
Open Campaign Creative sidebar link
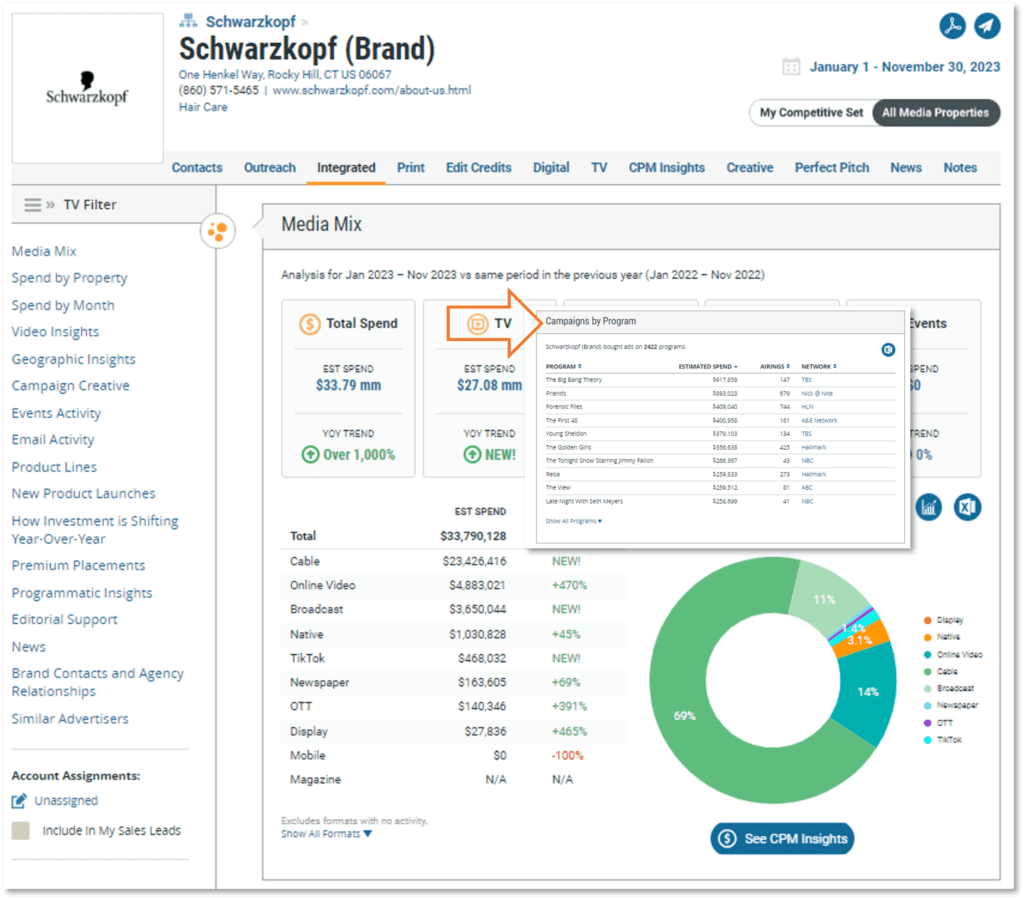pyautogui.click(x=71, y=386)
